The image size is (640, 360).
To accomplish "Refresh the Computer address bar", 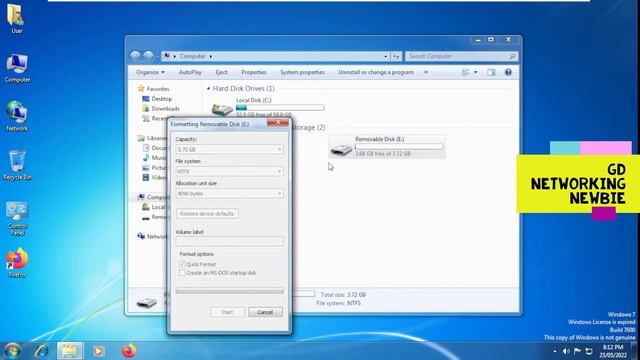I will click(396, 56).
